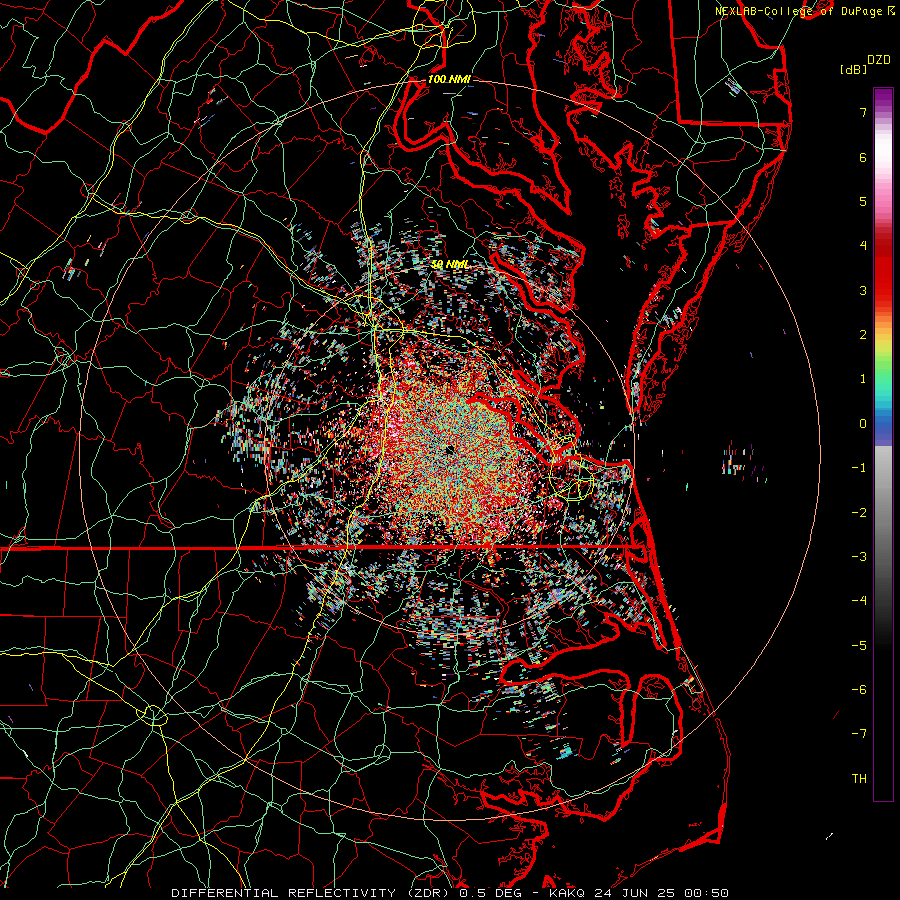Click the [dB] unit label
This screenshot has height=900, width=900.
coord(854,69)
